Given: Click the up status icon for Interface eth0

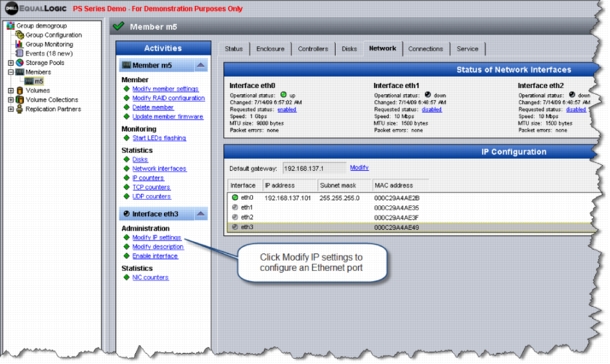Looking at the screenshot, I should click(x=283, y=94).
